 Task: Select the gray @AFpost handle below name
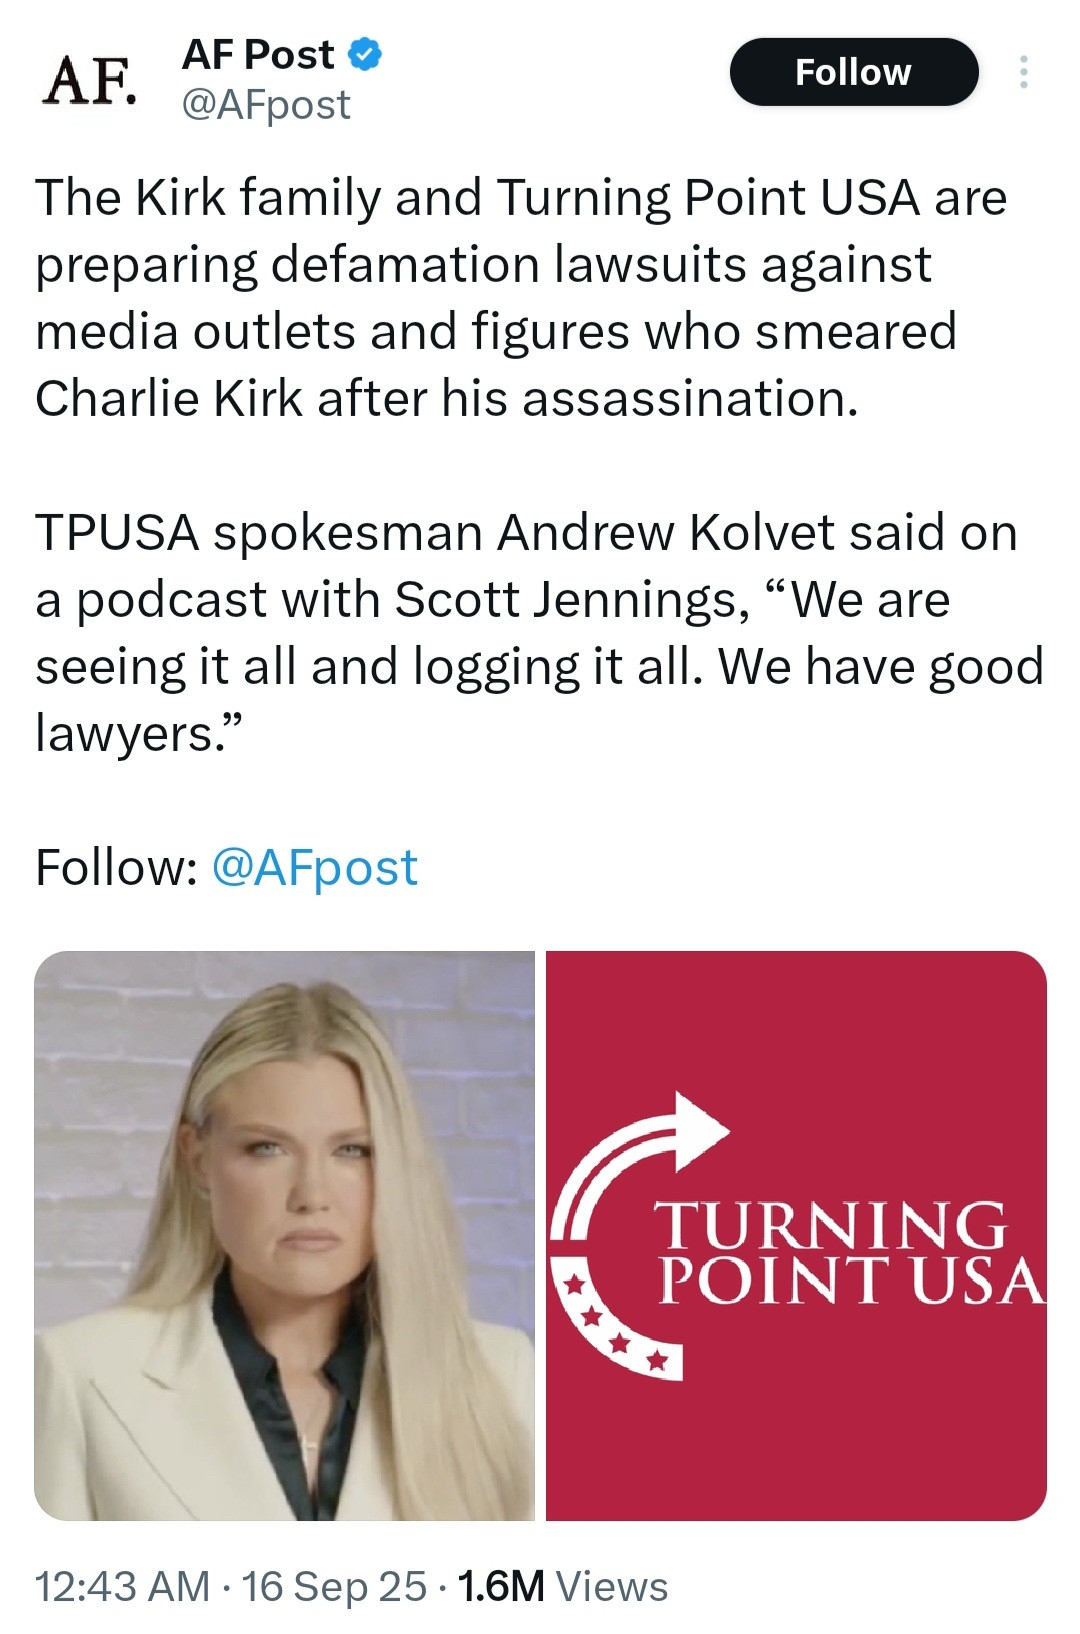click(266, 105)
